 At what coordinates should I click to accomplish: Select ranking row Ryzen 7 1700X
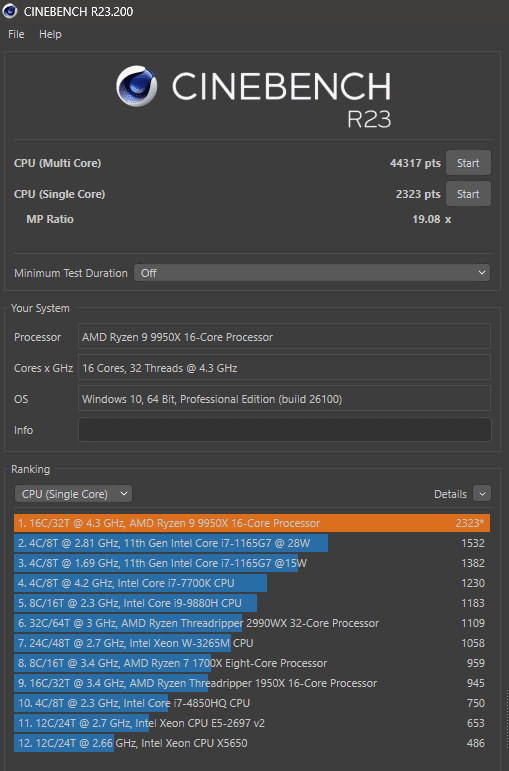coord(252,663)
